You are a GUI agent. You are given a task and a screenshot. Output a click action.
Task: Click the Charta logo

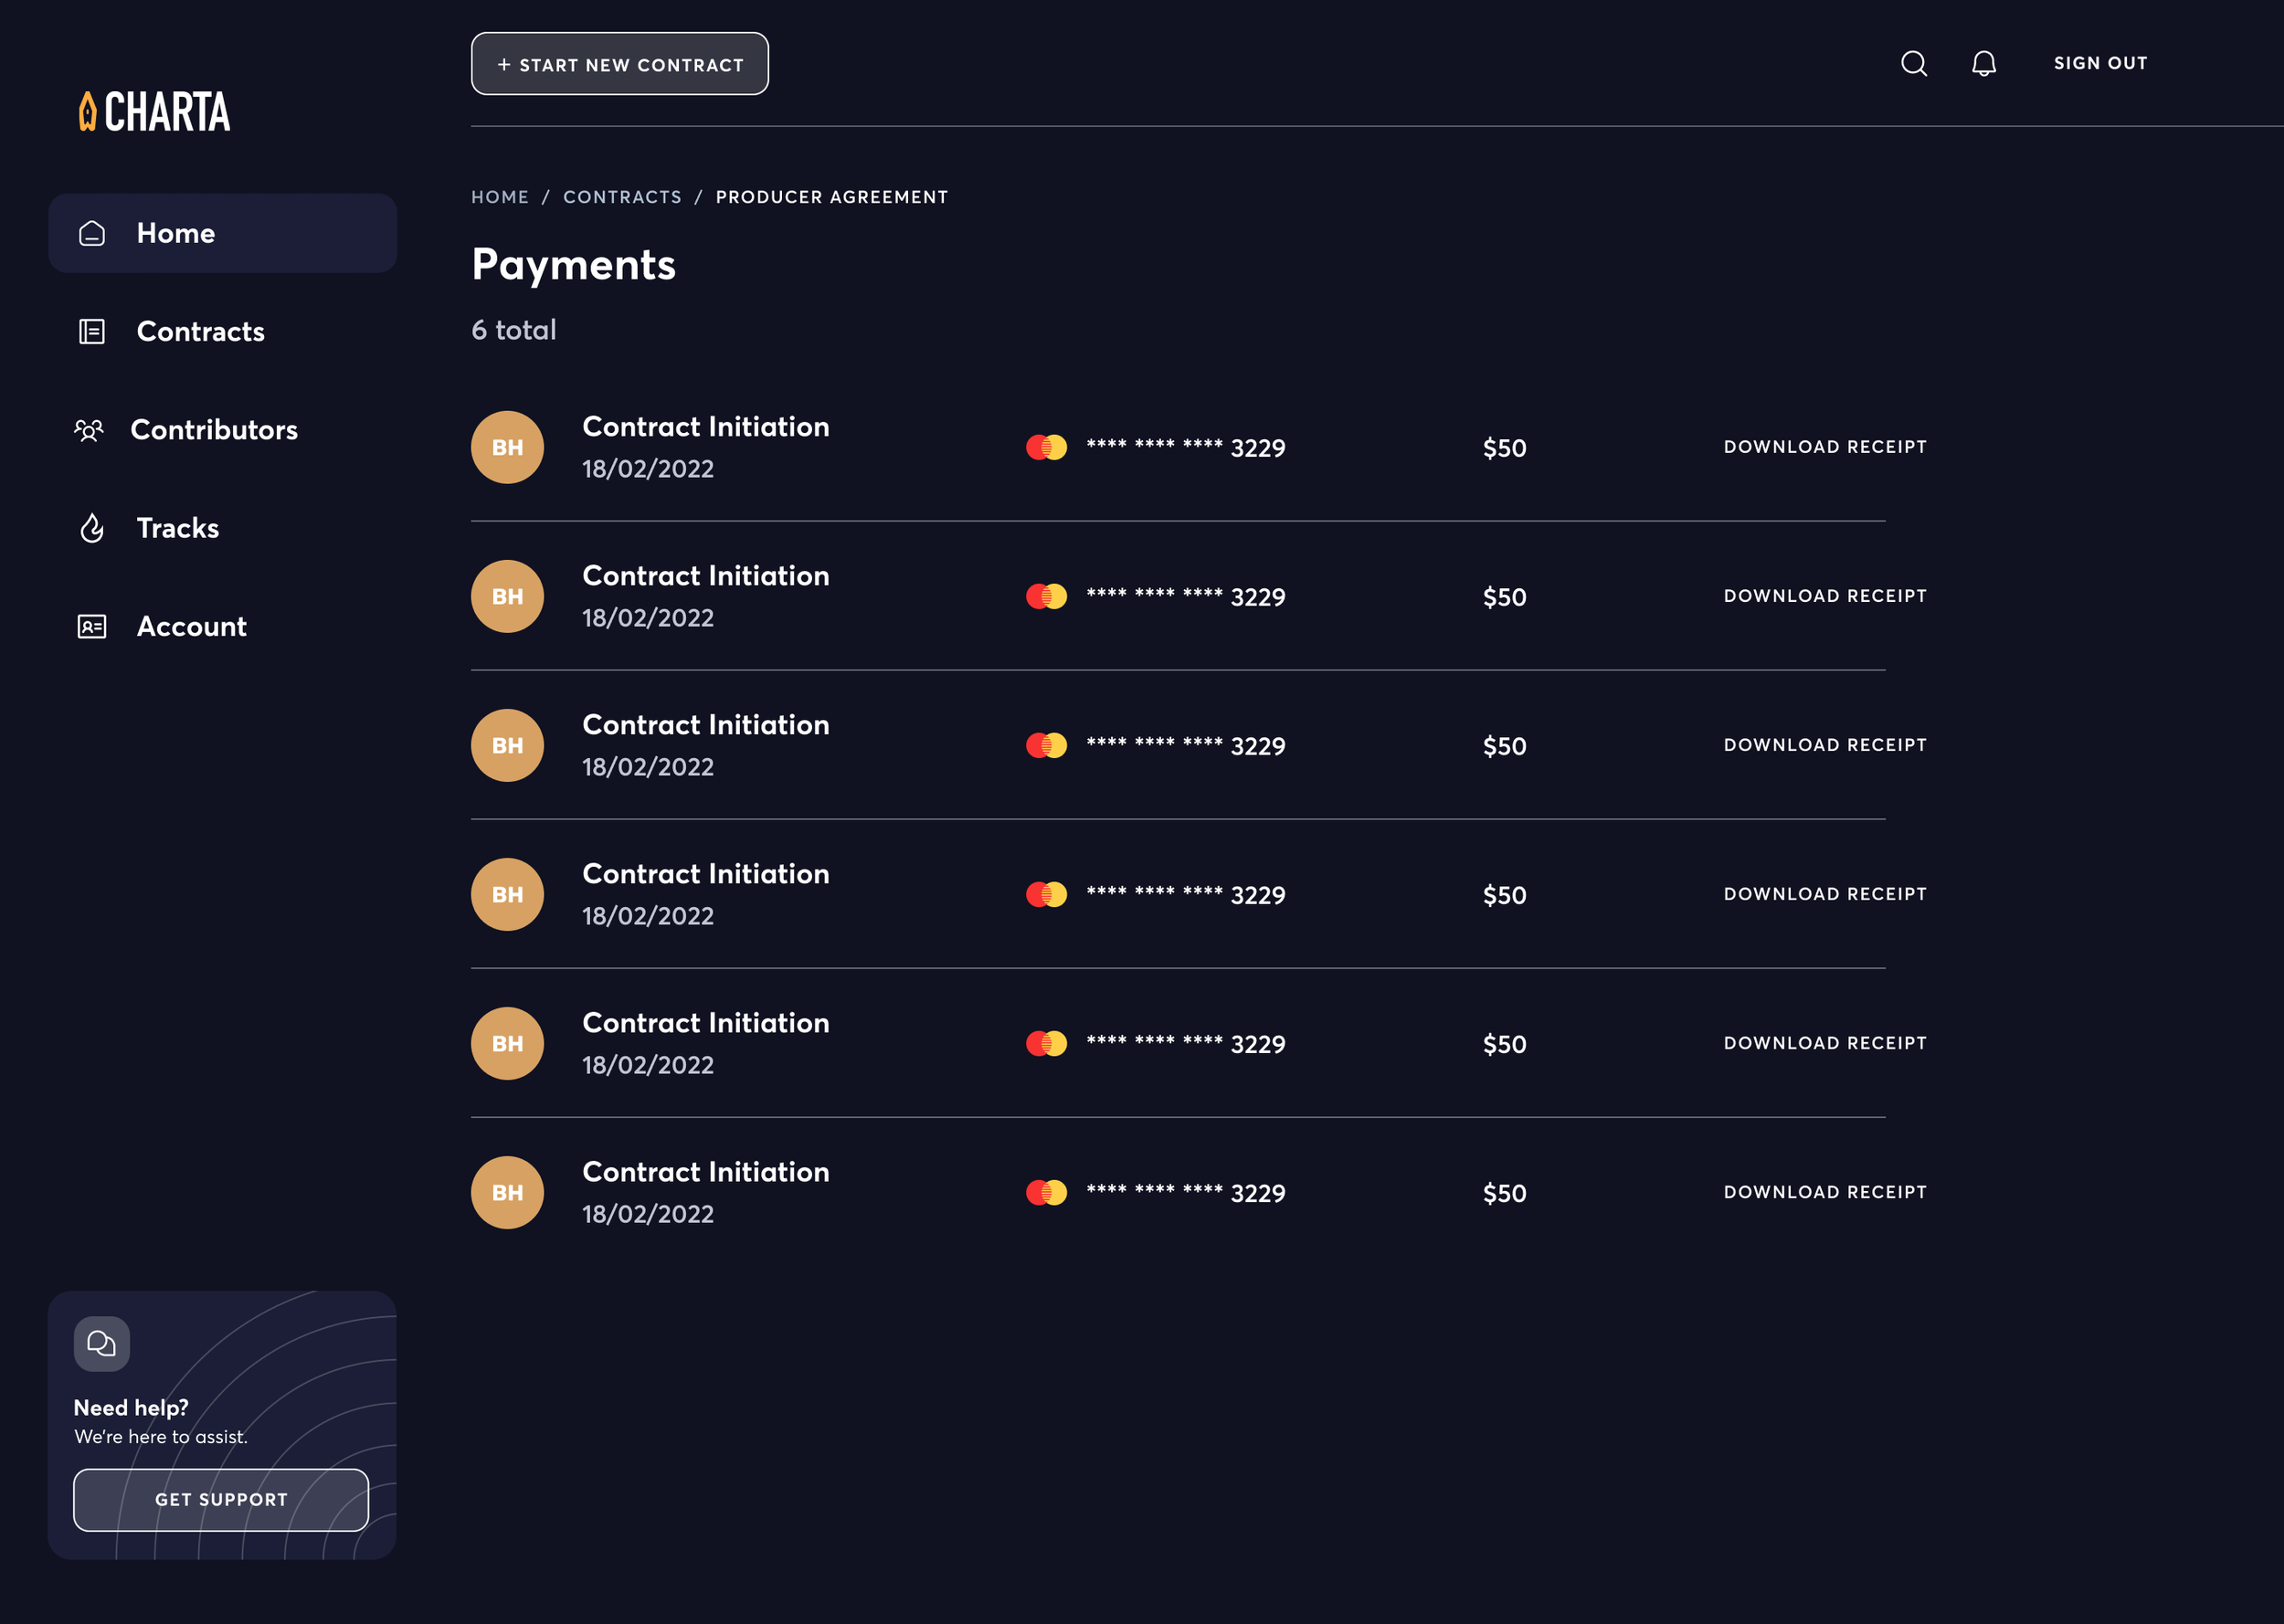coord(155,111)
